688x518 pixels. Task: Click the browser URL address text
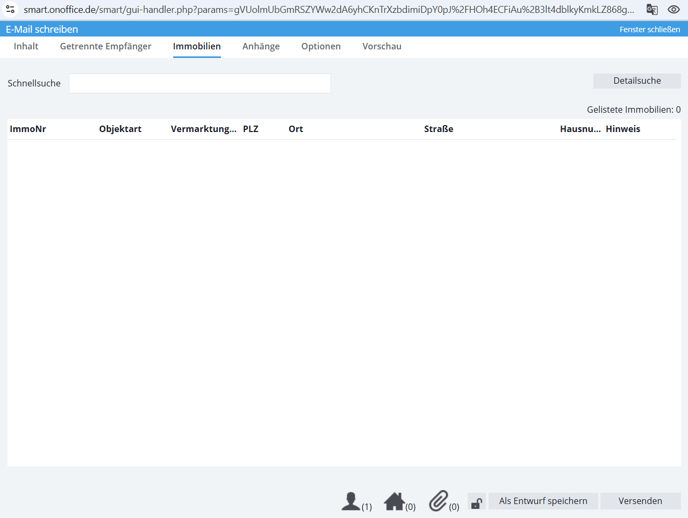click(x=329, y=9)
